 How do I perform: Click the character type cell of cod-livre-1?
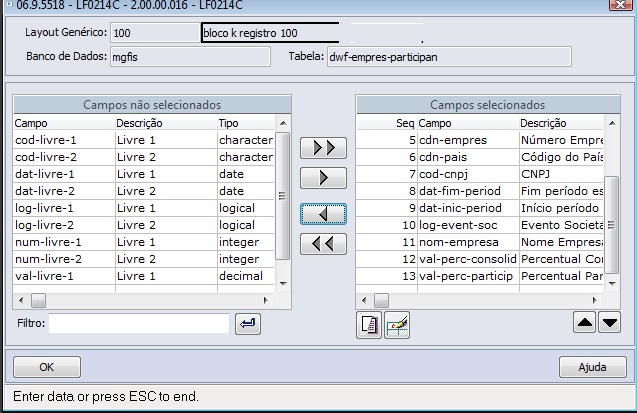tap(246, 140)
